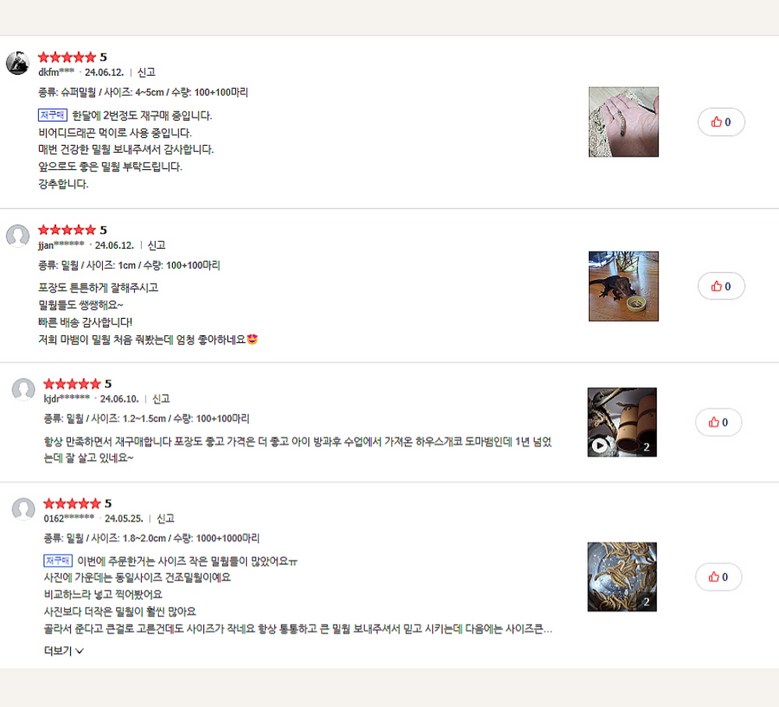Like the dkfm*** review with thumbs-up

tap(721, 122)
